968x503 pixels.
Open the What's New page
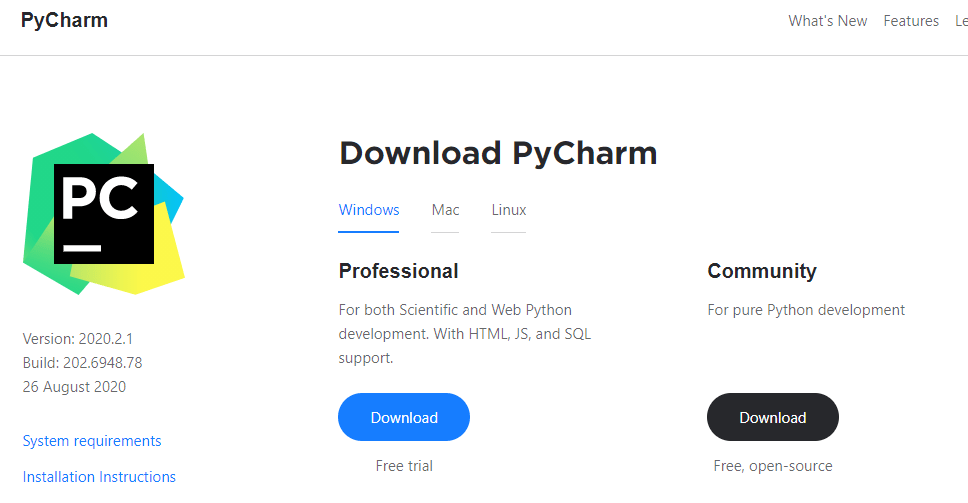pyautogui.click(x=827, y=21)
